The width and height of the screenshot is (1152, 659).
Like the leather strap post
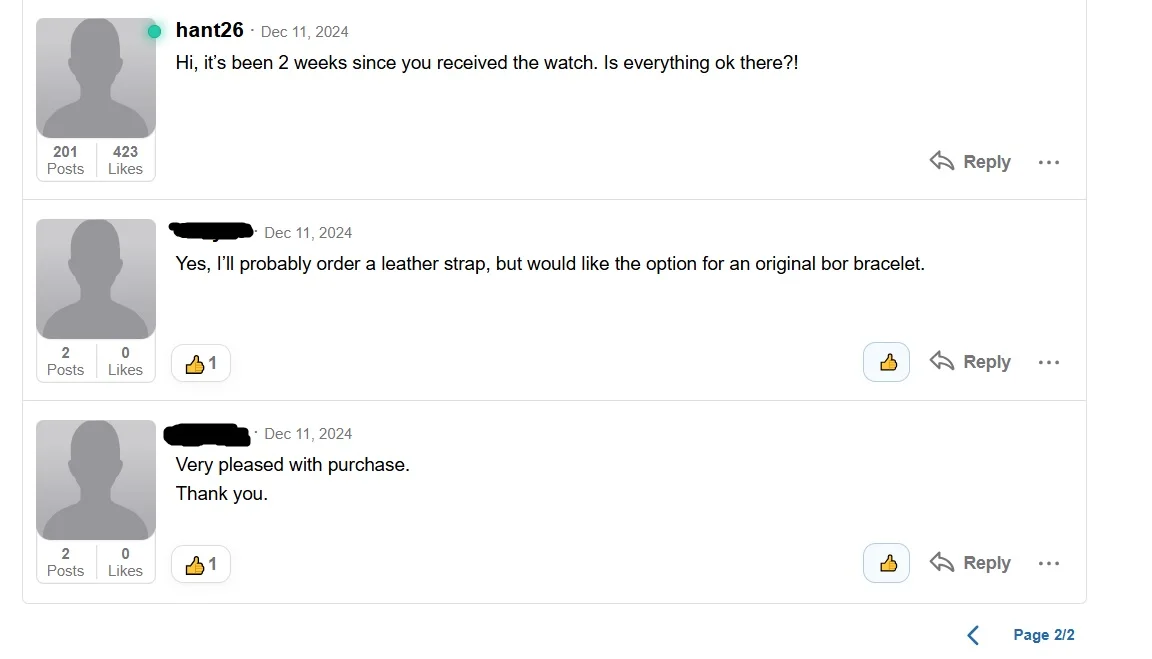(x=886, y=363)
